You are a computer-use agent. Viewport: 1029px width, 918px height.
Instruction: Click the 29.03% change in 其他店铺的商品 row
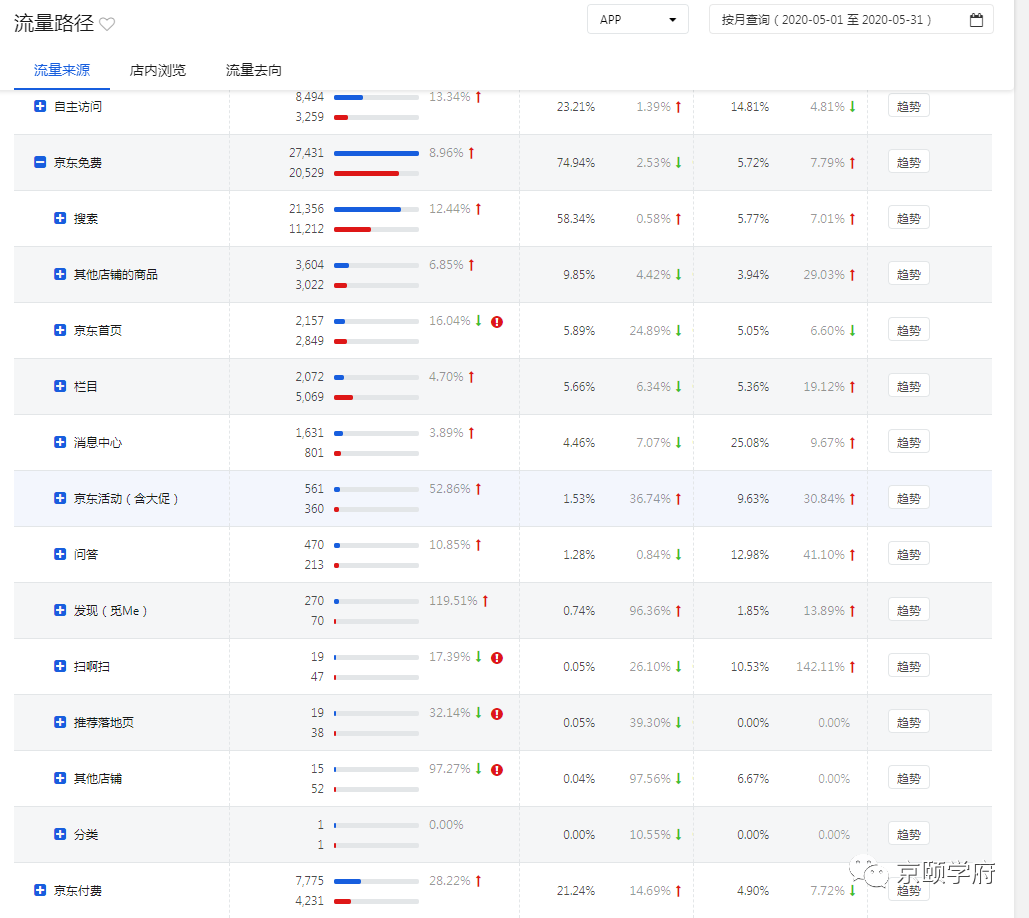824,275
